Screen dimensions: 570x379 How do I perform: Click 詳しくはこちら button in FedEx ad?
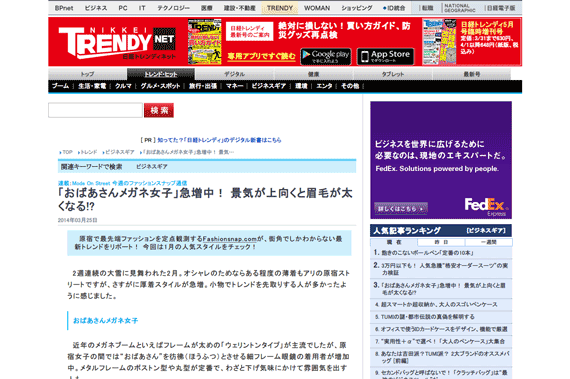click(x=401, y=209)
